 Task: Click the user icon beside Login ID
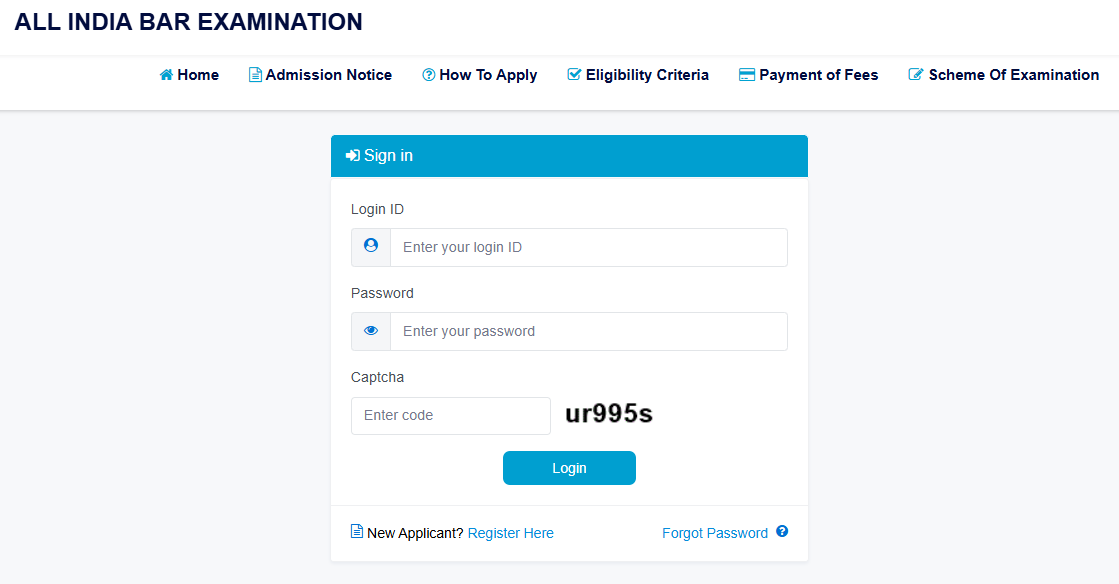tap(371, 246)
